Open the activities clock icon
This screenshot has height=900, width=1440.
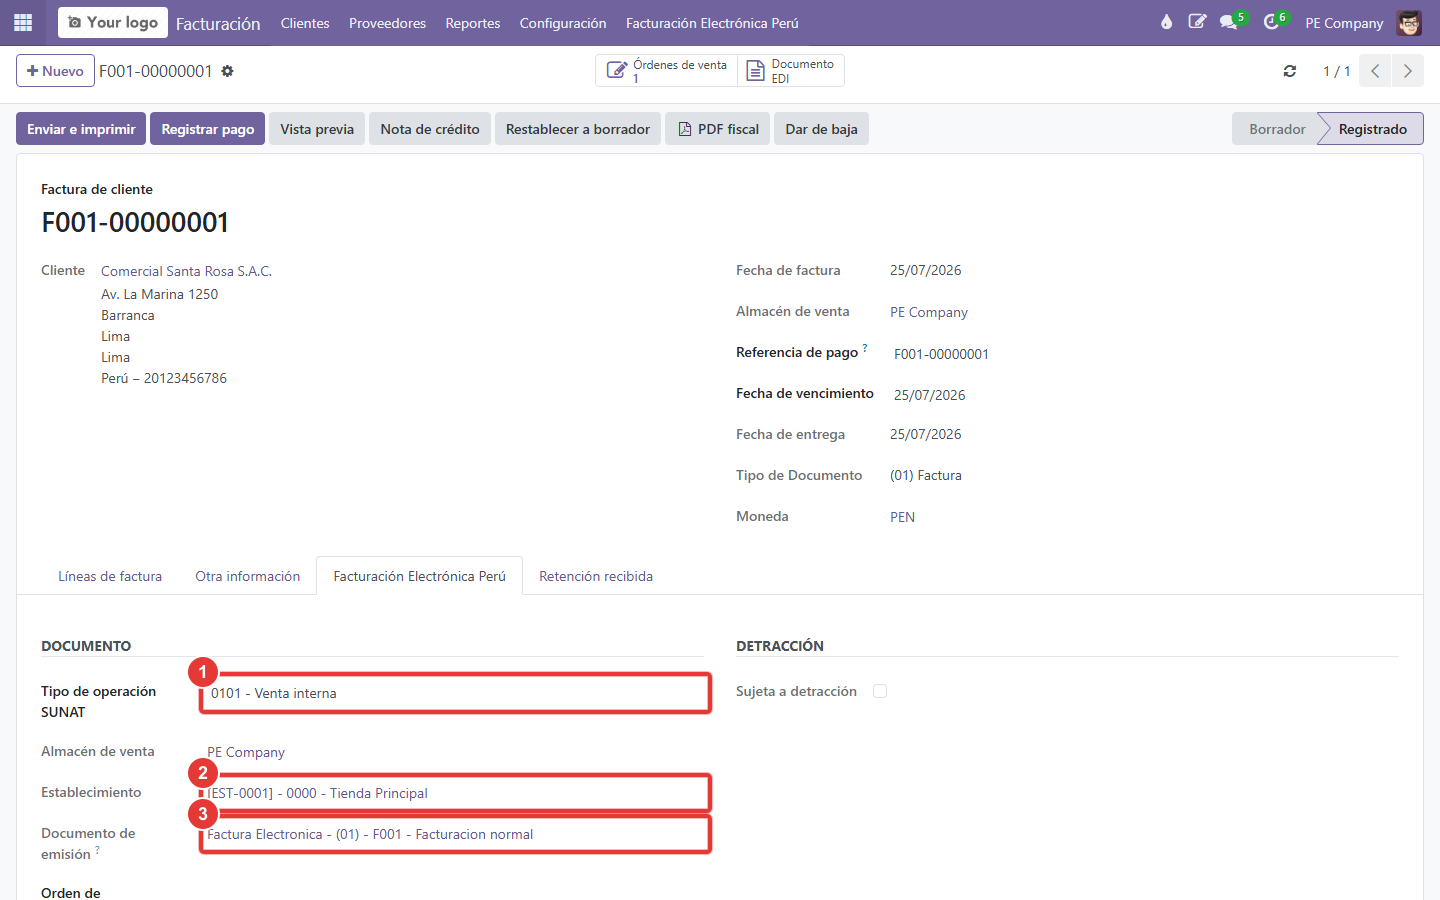point(1272,22)
